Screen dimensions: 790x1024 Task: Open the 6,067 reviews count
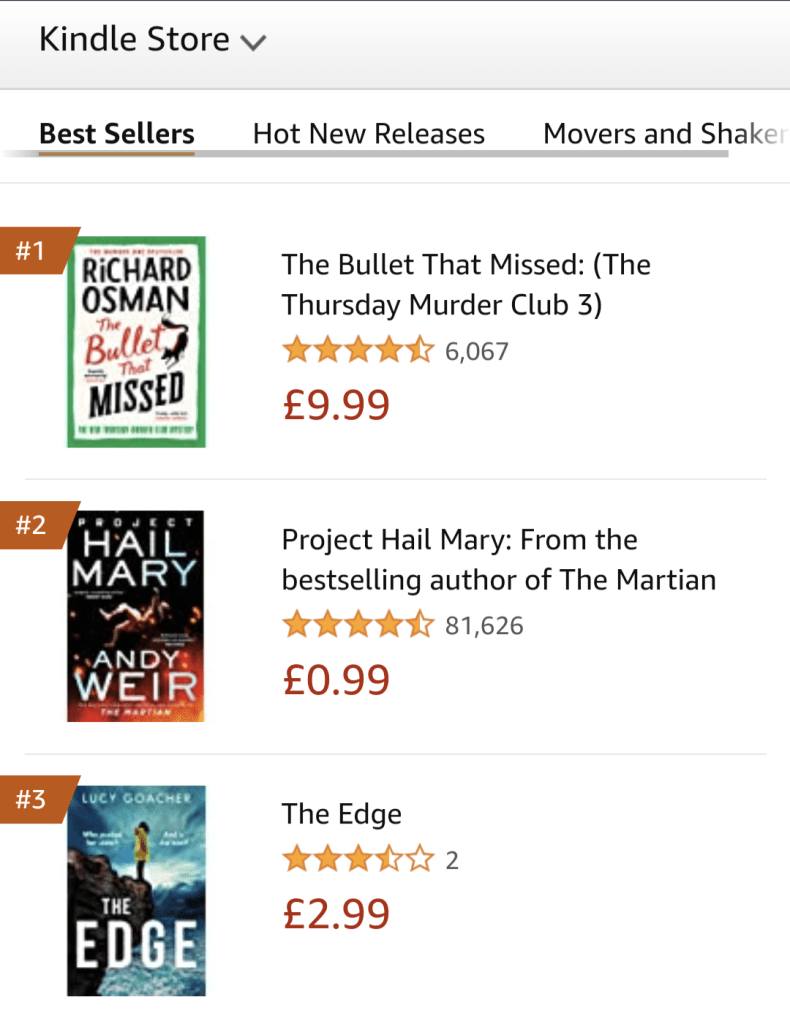(x=477, y=352)
